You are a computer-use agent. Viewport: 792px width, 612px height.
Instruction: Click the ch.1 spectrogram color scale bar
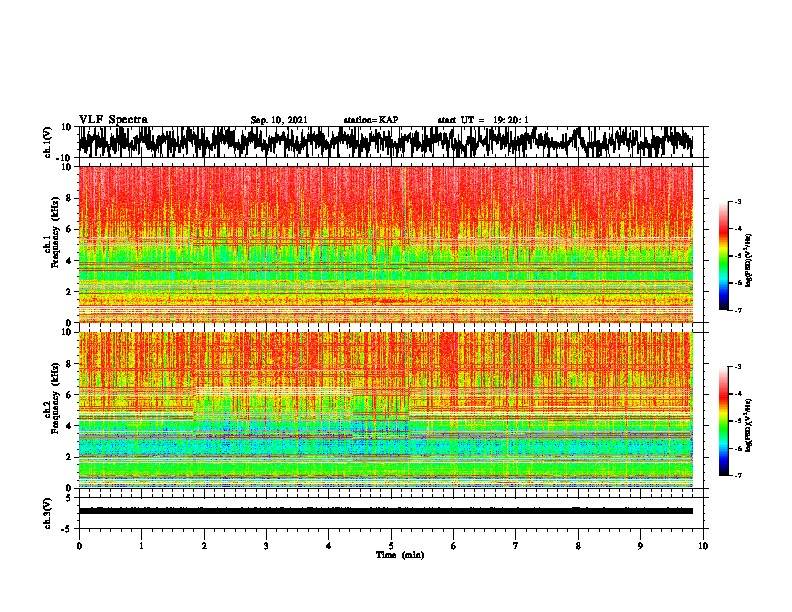pos(724,256)
